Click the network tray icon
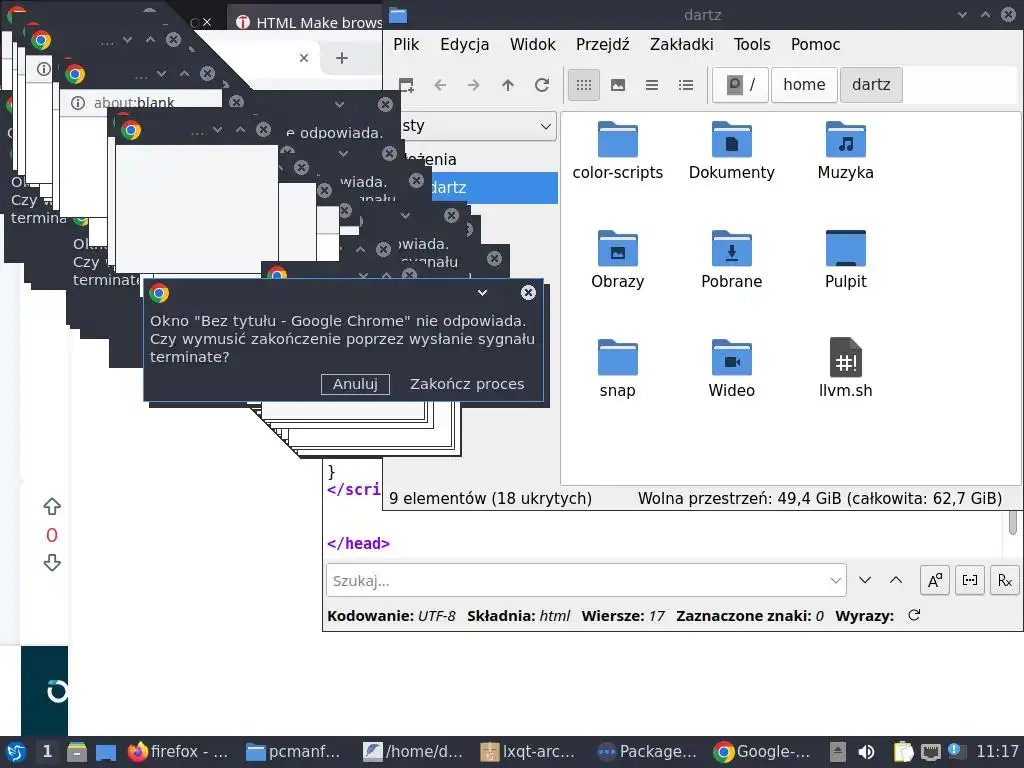The height and width of the screenshot is (768, 1024). [931, 752]
